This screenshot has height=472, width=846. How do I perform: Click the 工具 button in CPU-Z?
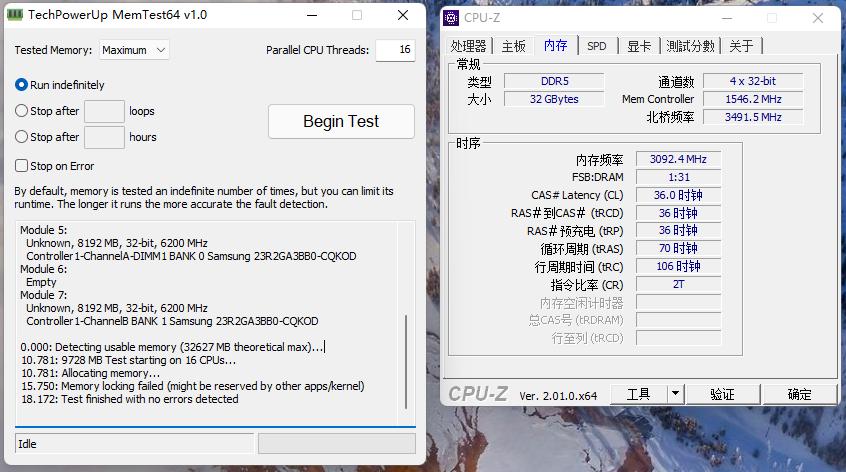point(638,394)
